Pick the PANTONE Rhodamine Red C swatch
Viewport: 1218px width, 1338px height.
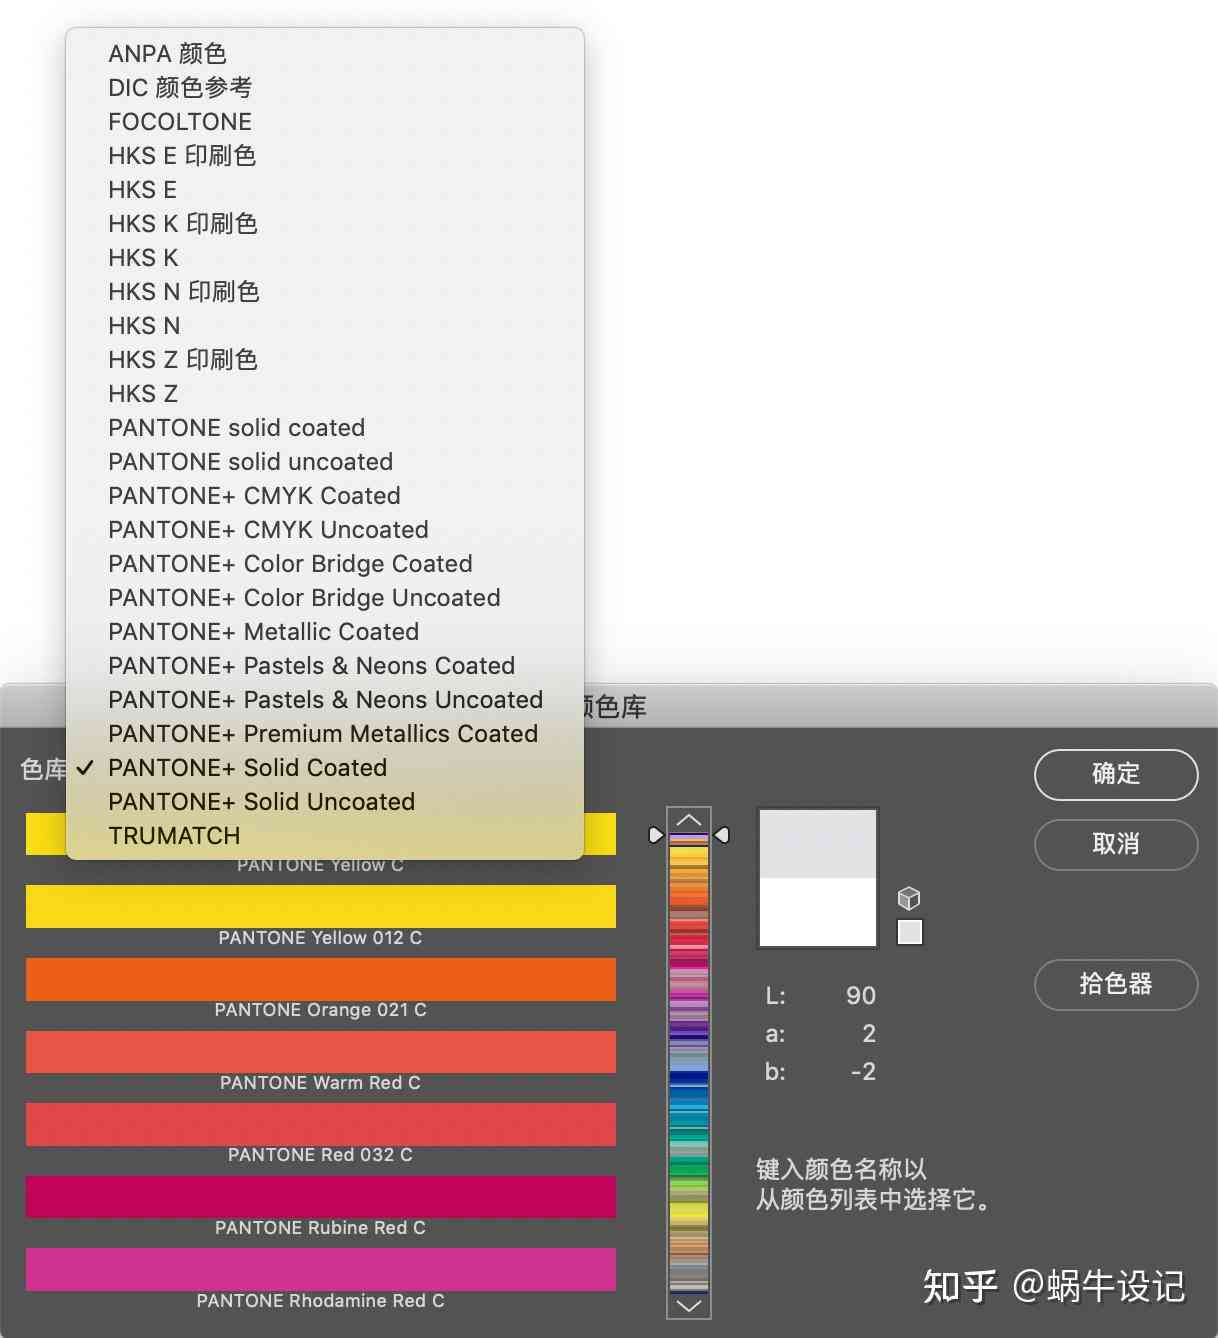tap(320, 1269)
